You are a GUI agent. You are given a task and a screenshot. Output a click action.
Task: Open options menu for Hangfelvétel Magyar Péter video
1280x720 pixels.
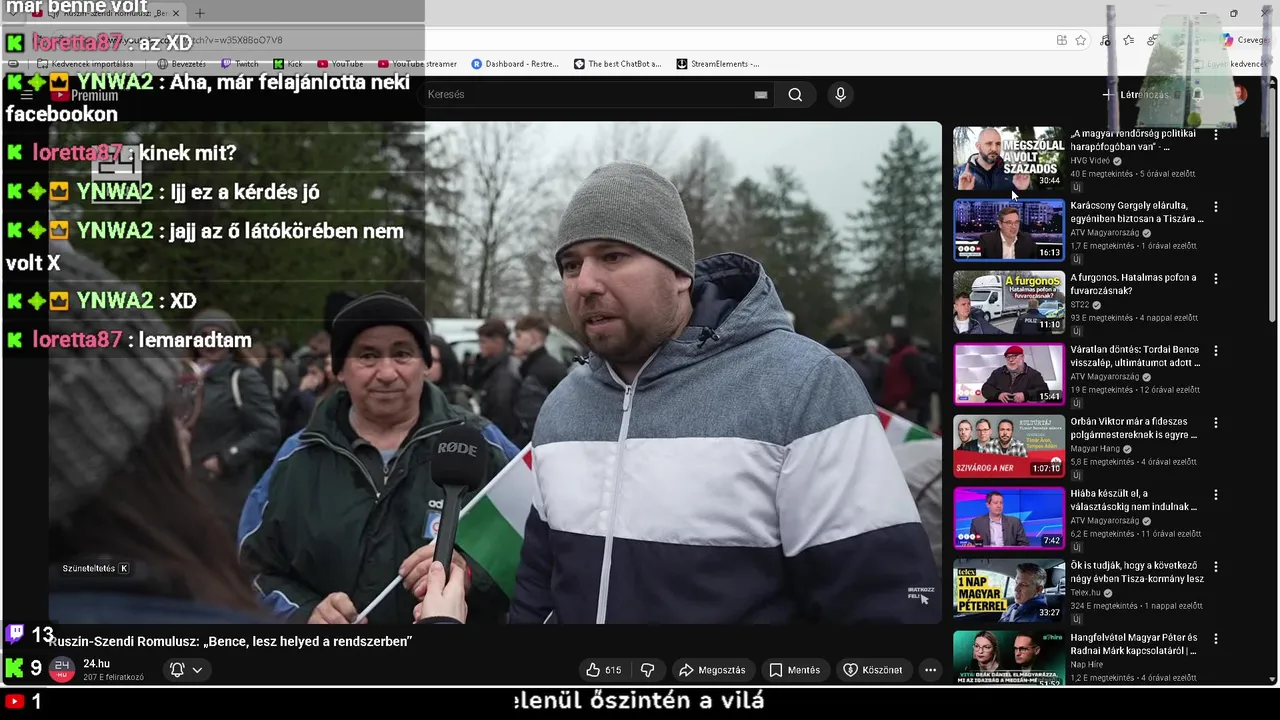[x=1216, y=639]
